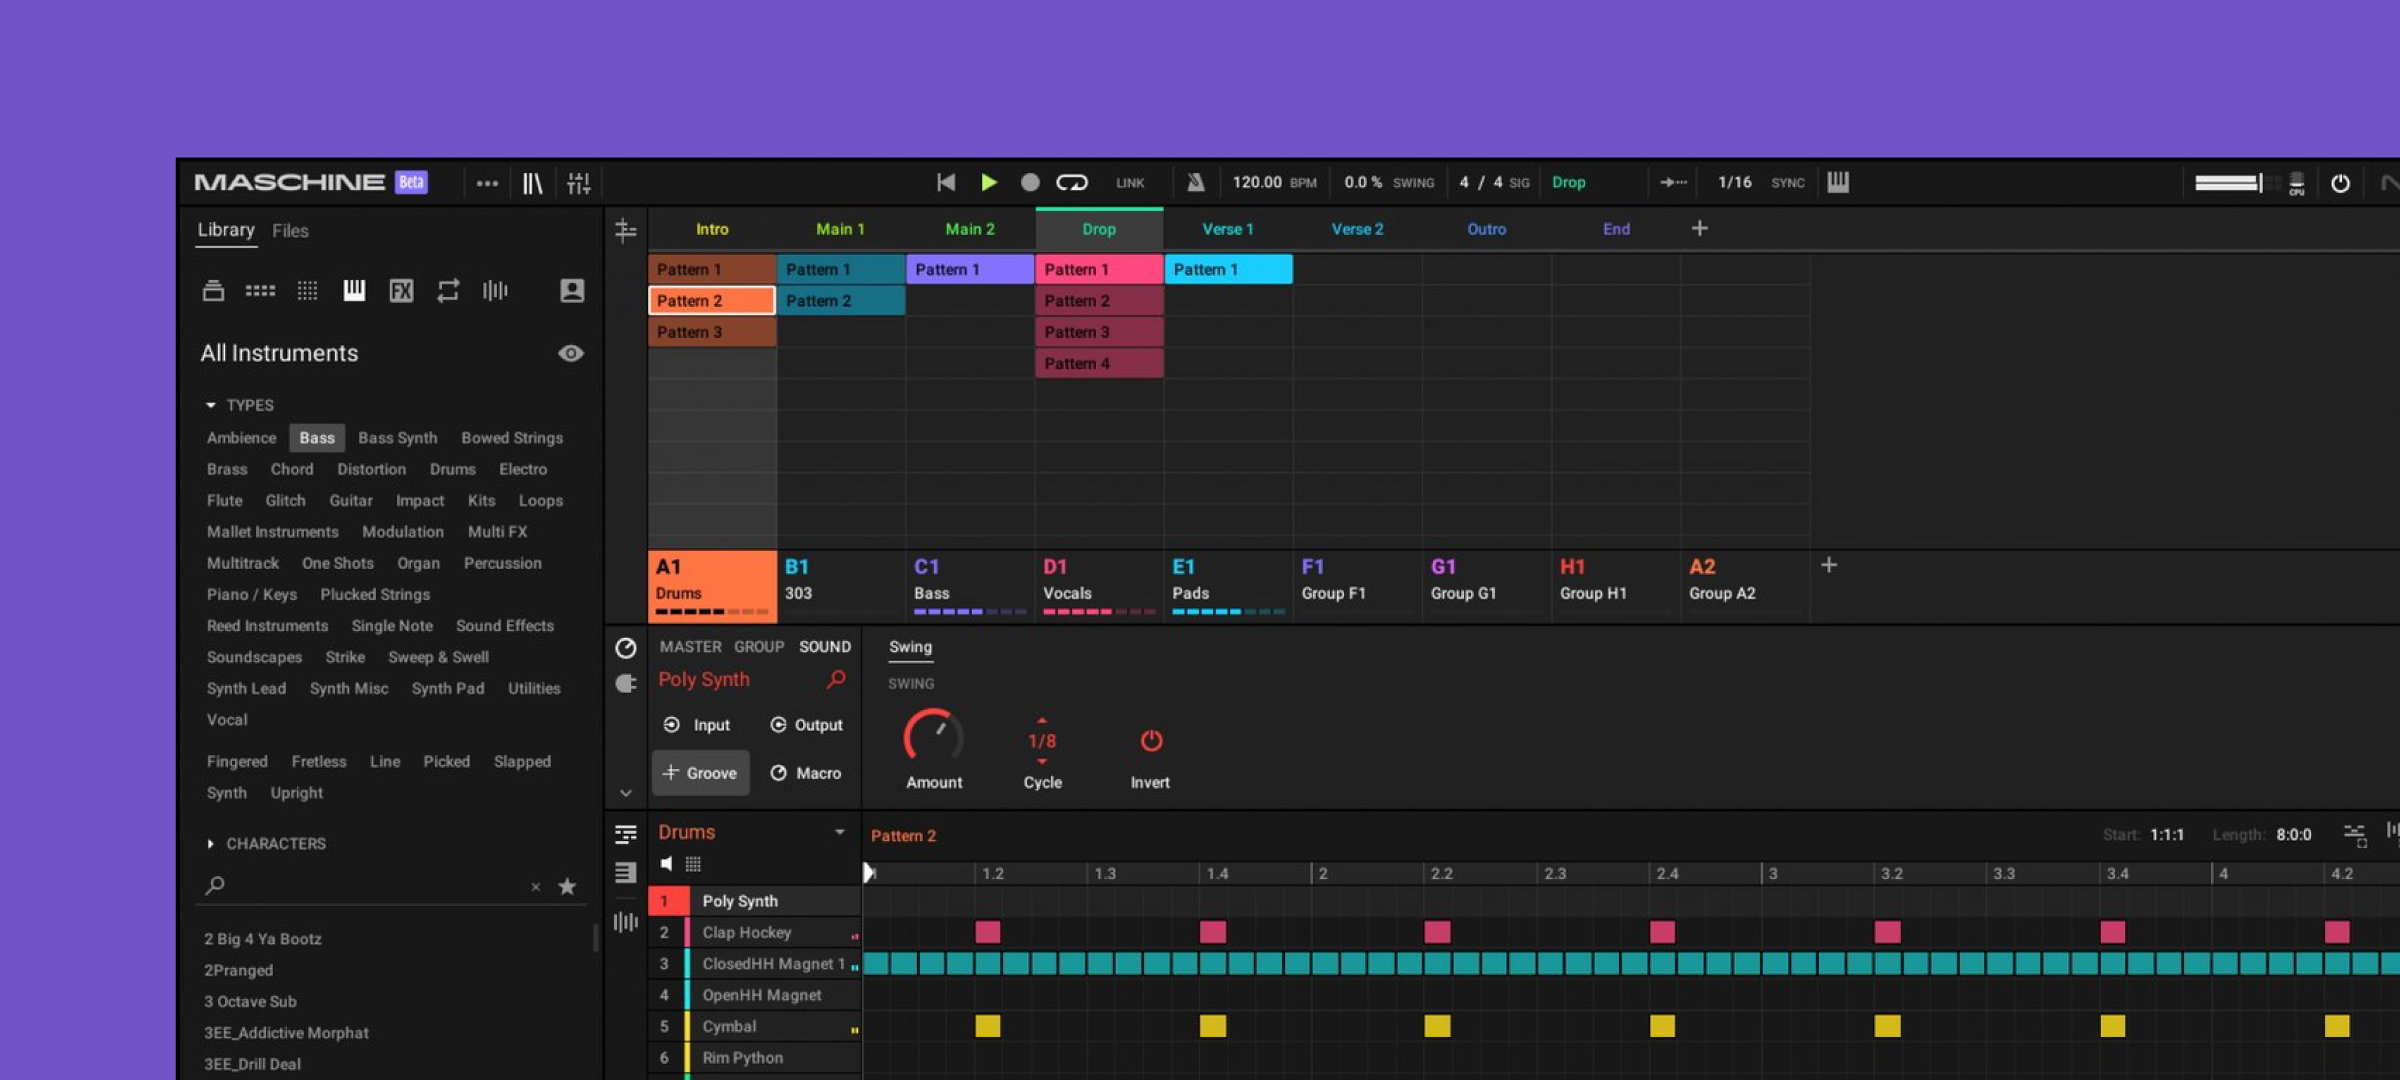2400x1080 pixels.
Task: Click the follow playhead arrow icon
Action: [x=1673, y=182]
